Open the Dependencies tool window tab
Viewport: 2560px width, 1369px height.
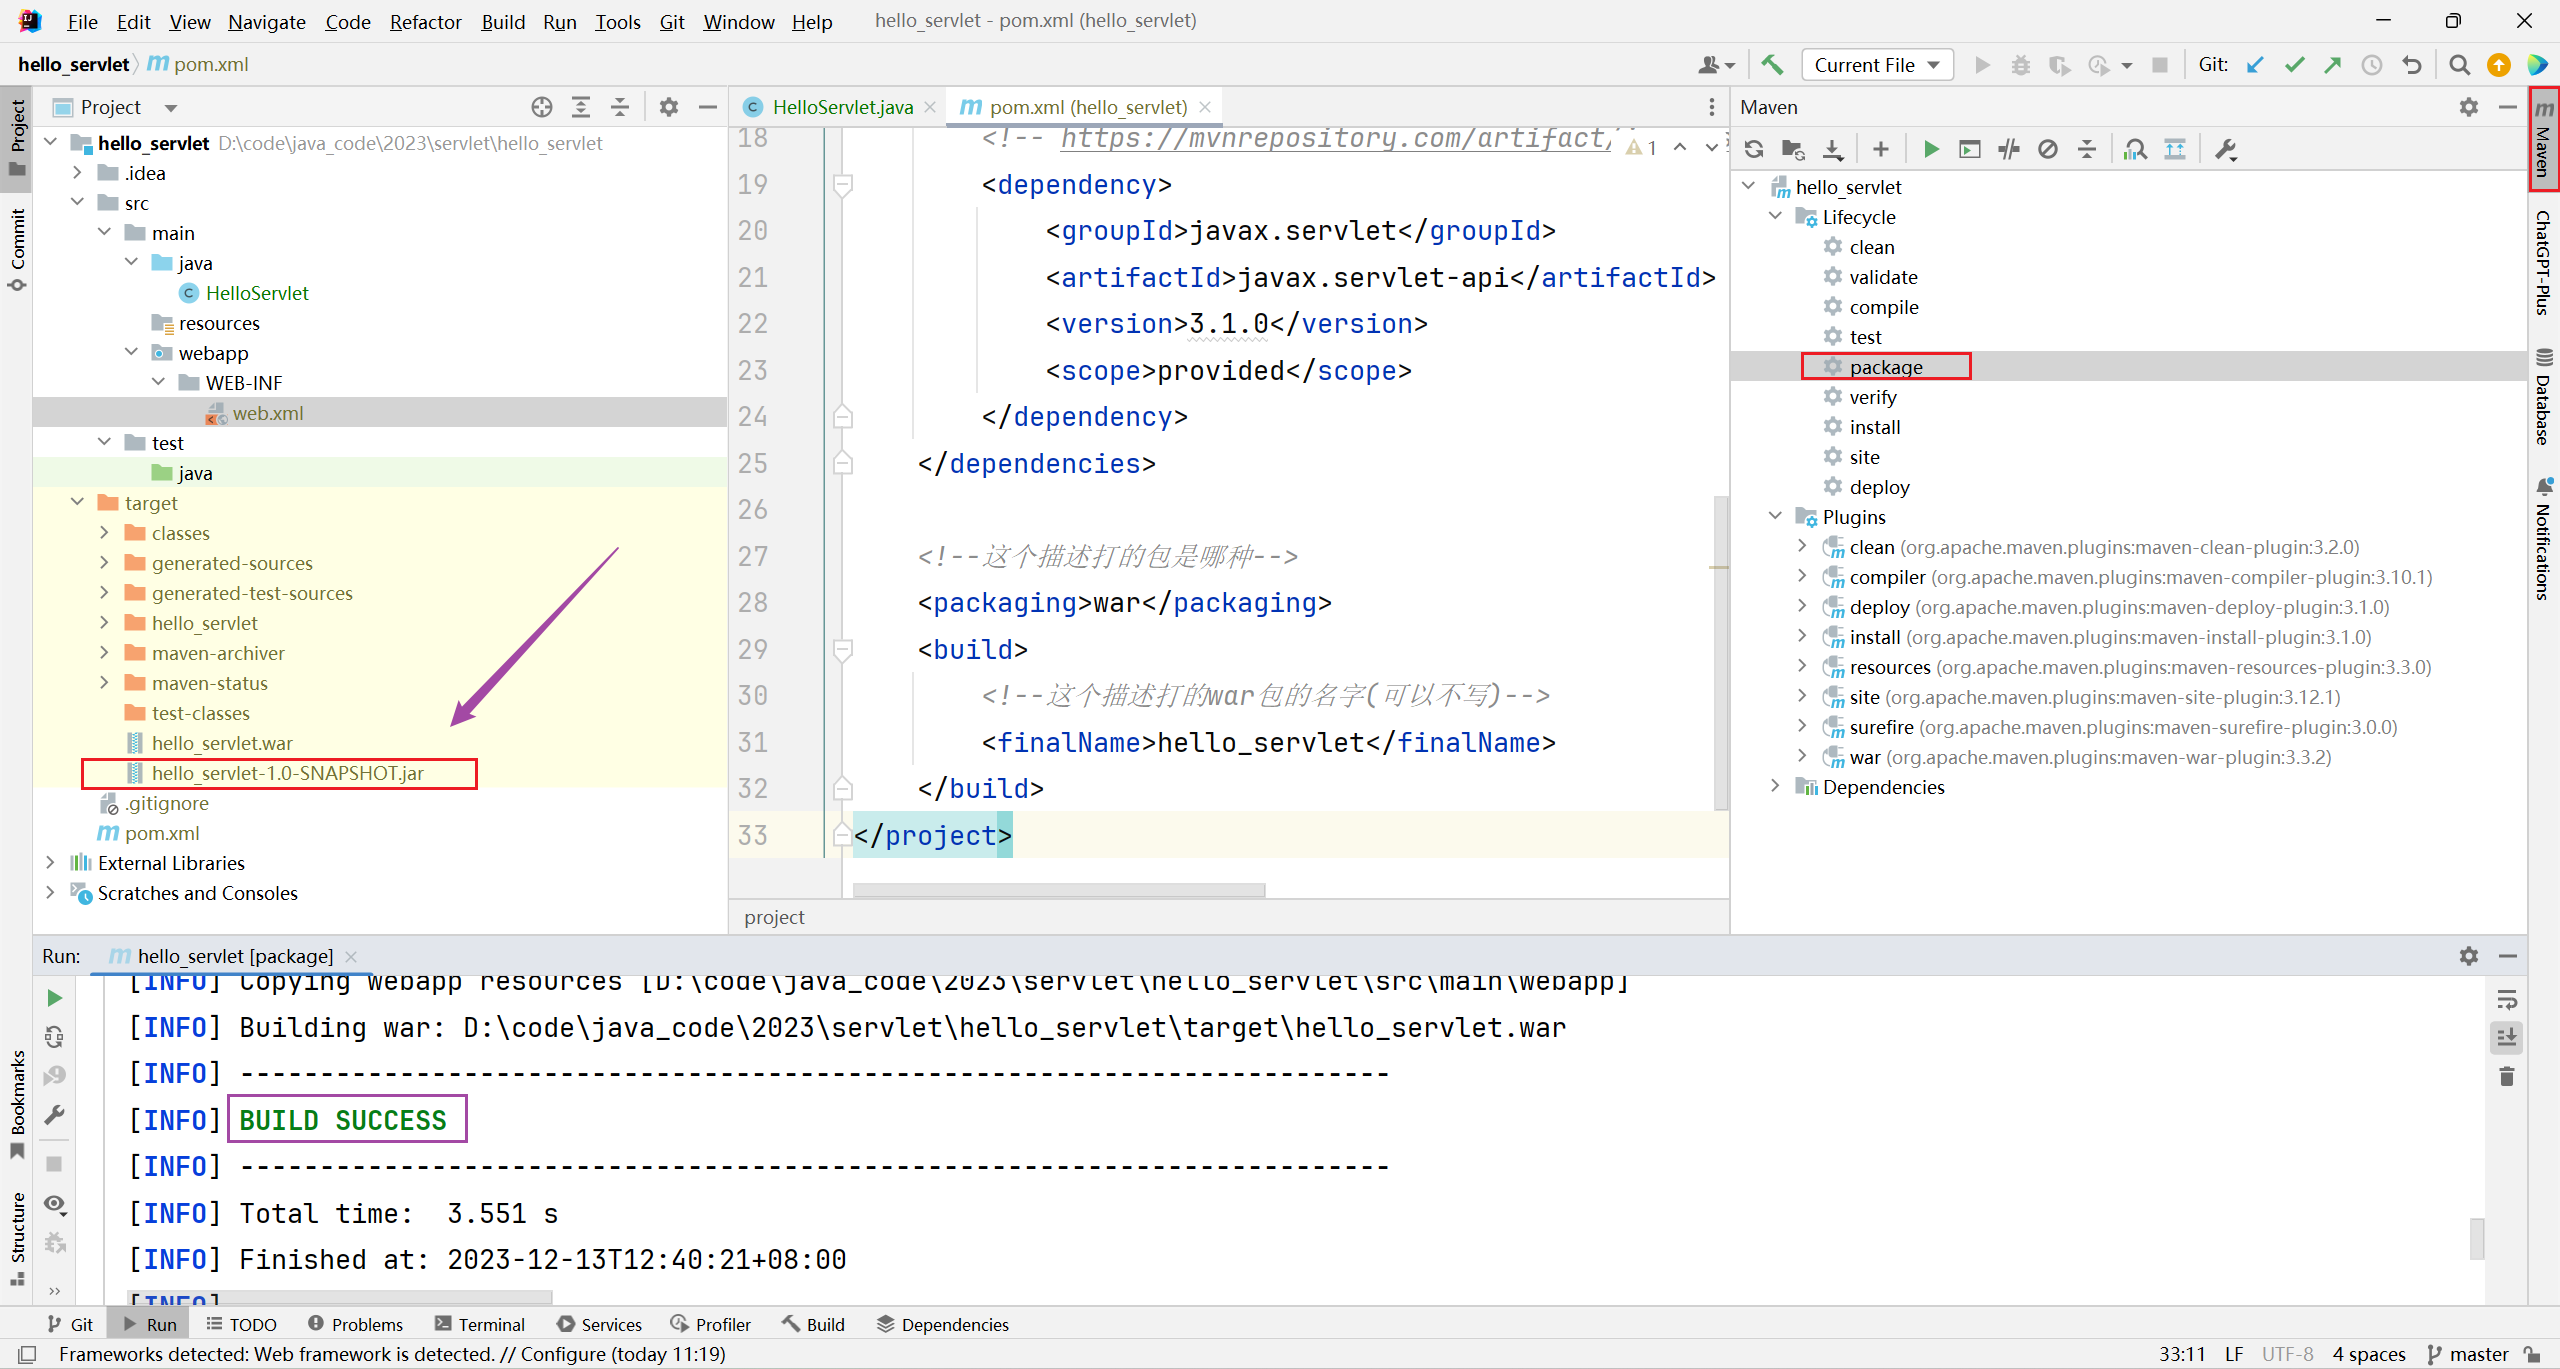pyautogui.click(x=943, y=1324)
